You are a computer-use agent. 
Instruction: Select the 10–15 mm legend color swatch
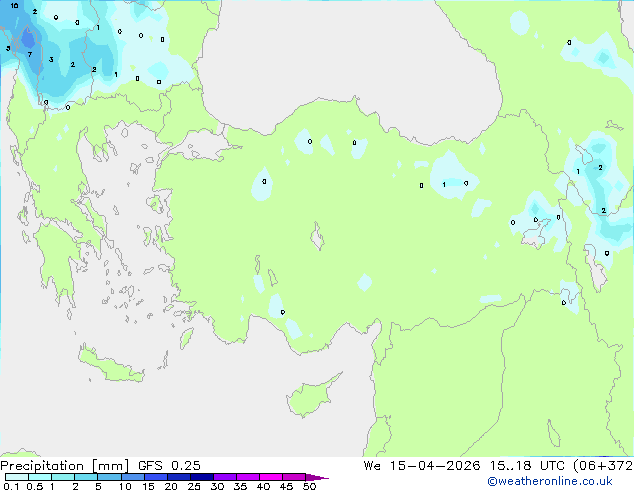(132, 477)
